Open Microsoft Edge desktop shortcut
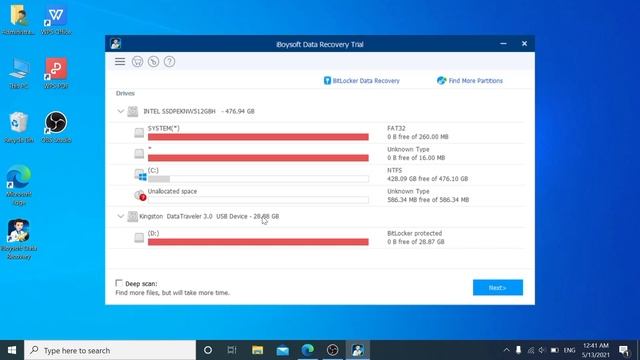The width and height of the screenshot is (640, 360). pos(18,186)
